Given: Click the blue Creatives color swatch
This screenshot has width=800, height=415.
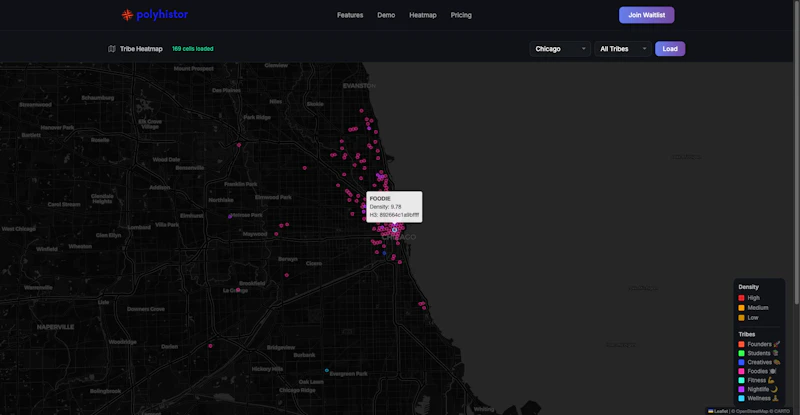Looking at the screenshot, I should pos(741,362).
